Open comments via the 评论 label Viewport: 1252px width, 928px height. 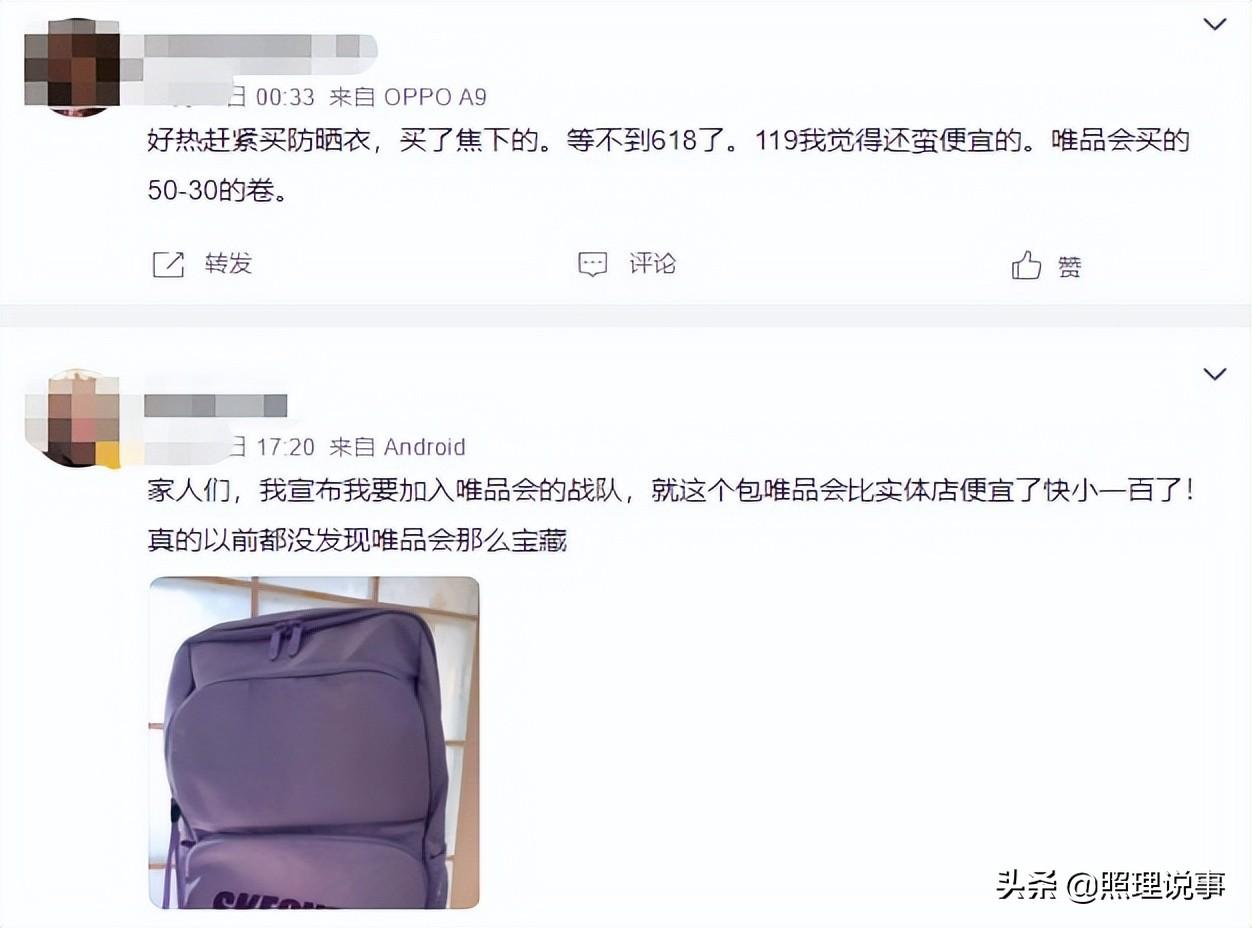[652, 264]
